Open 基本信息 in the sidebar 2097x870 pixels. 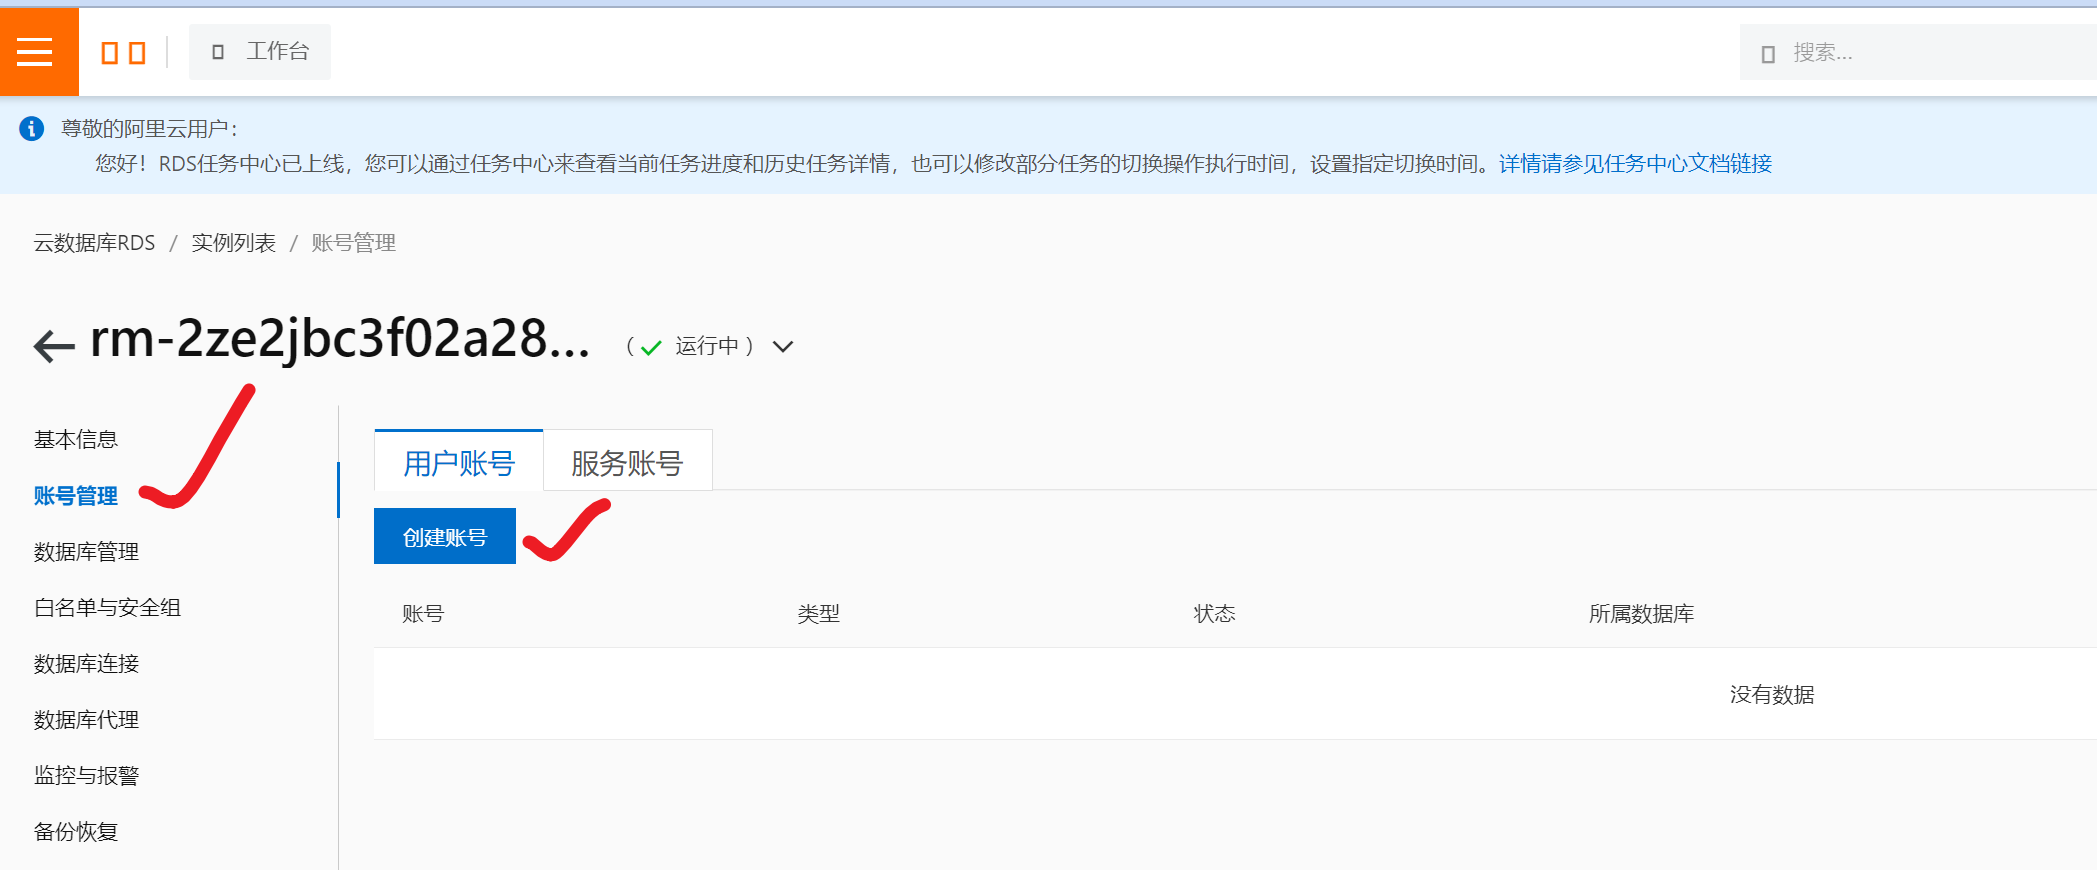[x=76, y=439]
